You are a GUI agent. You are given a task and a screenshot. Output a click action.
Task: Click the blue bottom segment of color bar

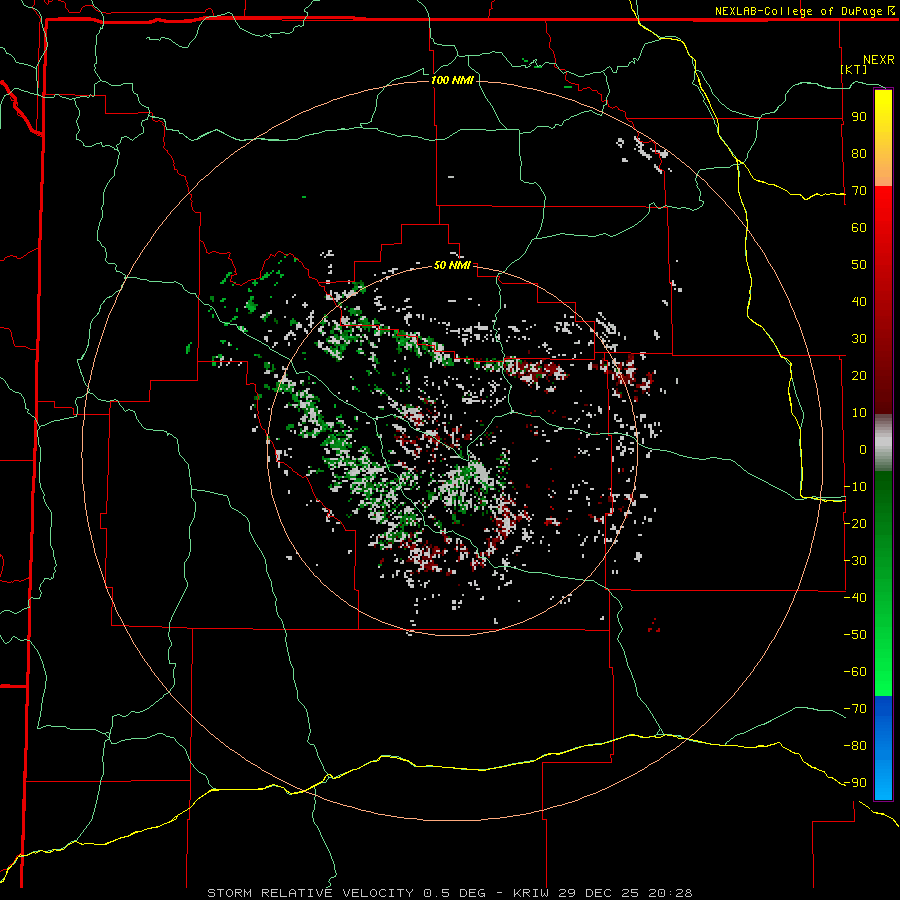click(883, 747)
